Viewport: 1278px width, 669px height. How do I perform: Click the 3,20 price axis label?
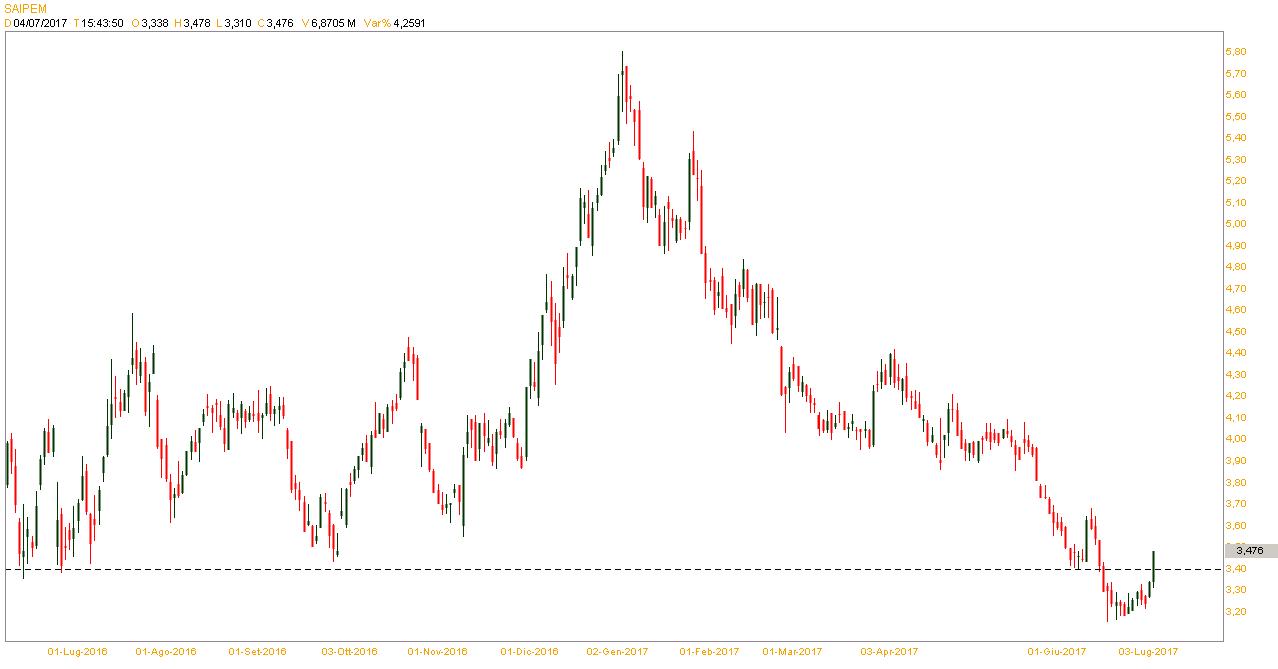point(1234,611)
